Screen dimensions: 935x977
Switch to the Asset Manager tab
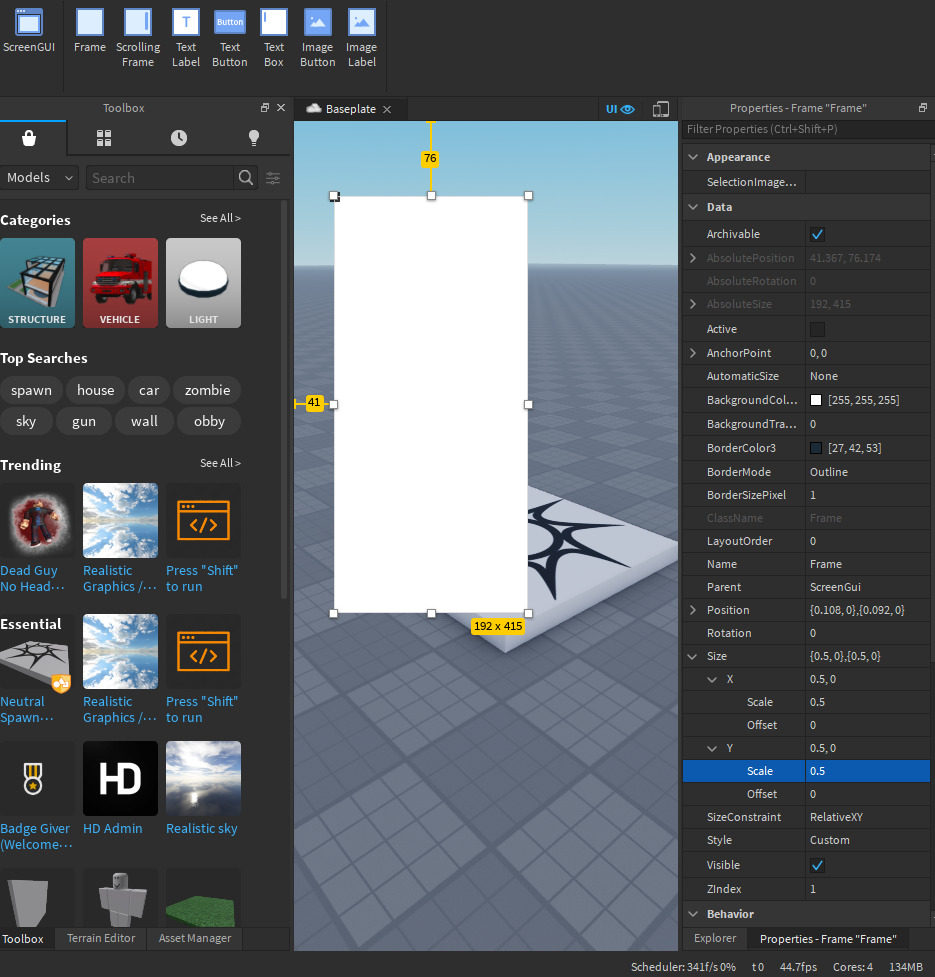pos(195,938)
